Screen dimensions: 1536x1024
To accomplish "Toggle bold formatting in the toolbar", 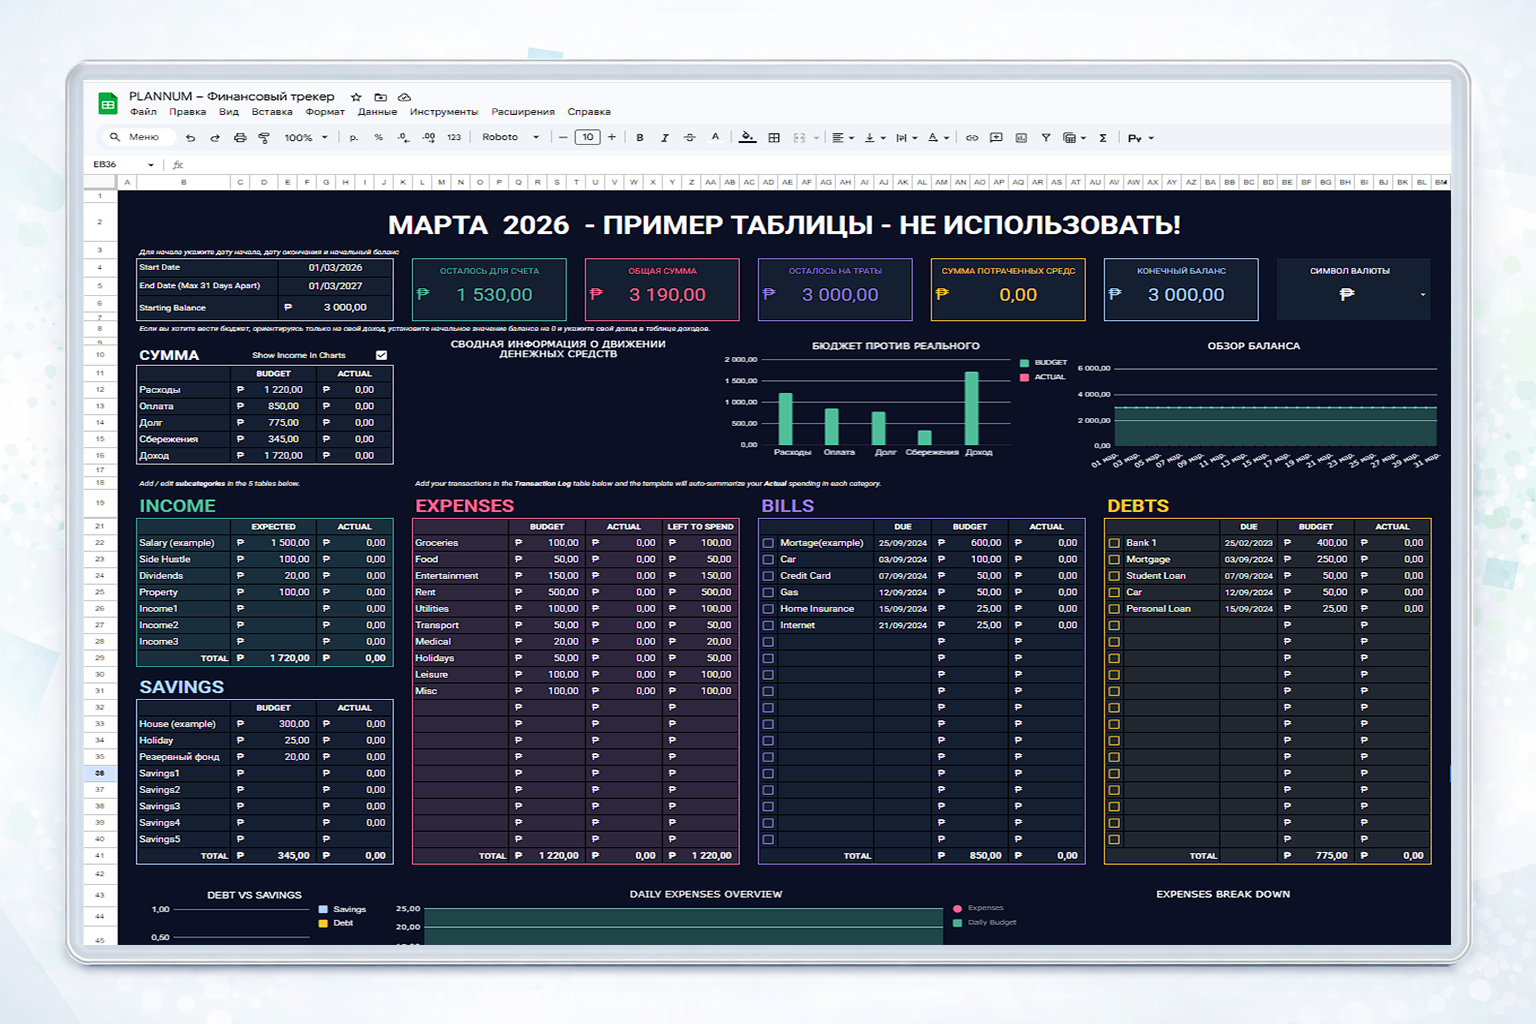I will point(640,137).
